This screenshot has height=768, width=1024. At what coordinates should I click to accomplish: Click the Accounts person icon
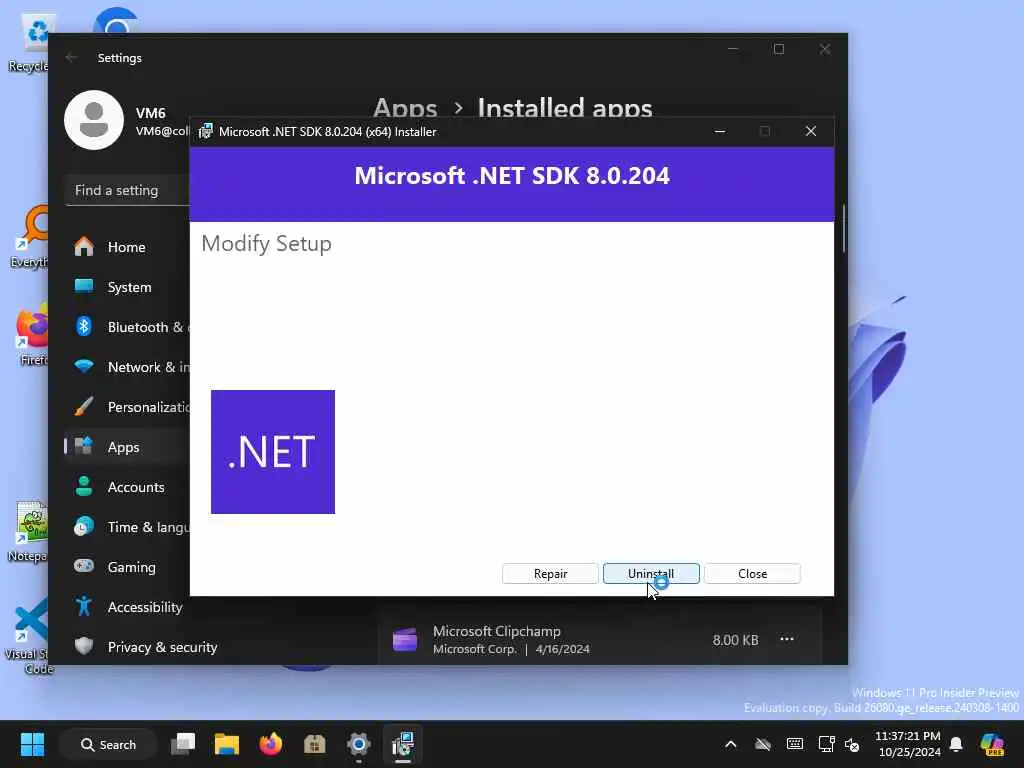click(x=84, y=487)
